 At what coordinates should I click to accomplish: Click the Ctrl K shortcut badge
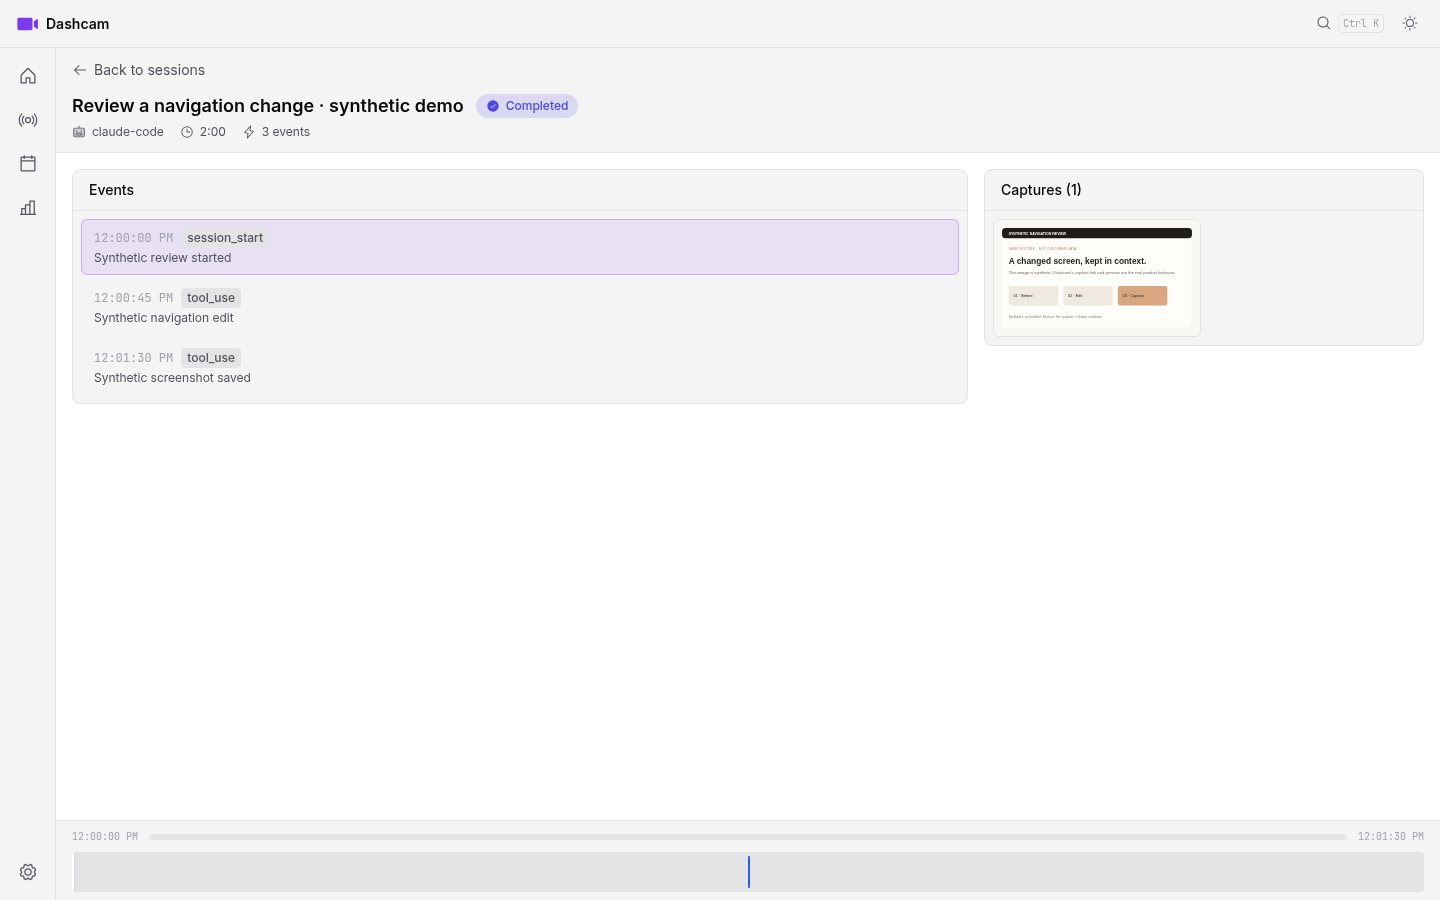1361,23
